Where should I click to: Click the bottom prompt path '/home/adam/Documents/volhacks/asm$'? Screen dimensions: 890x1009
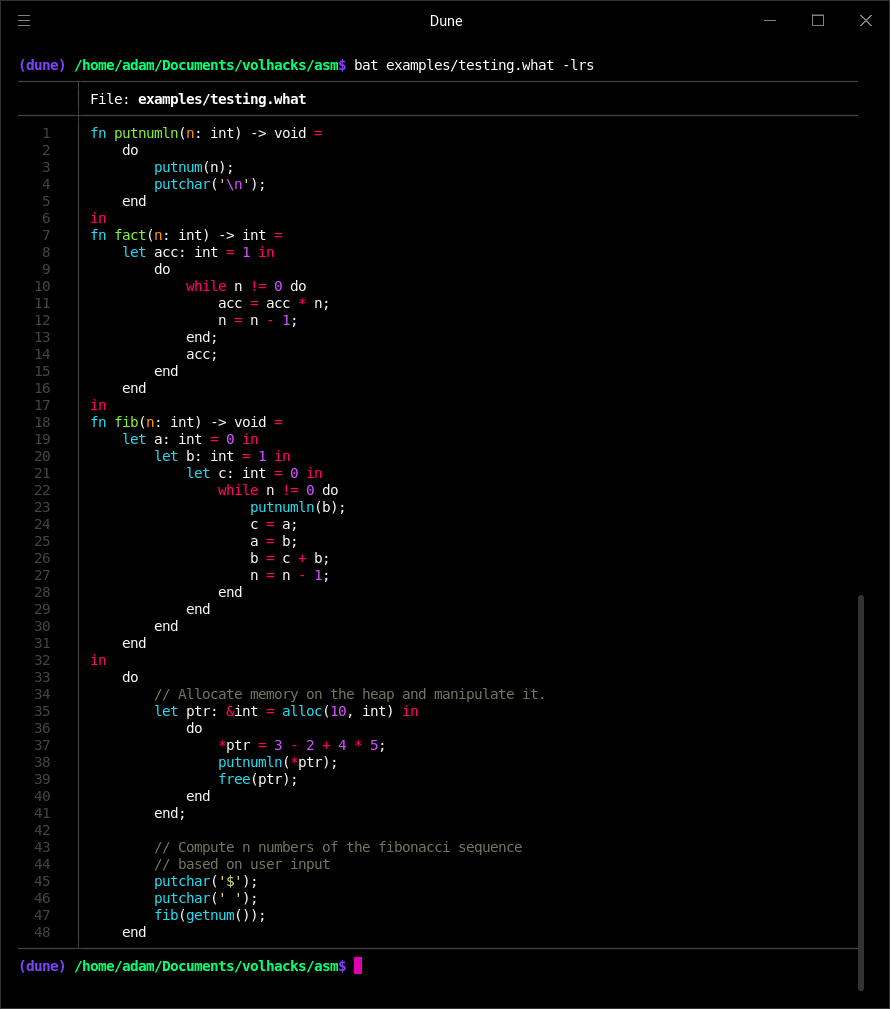[x=210, y=966]
